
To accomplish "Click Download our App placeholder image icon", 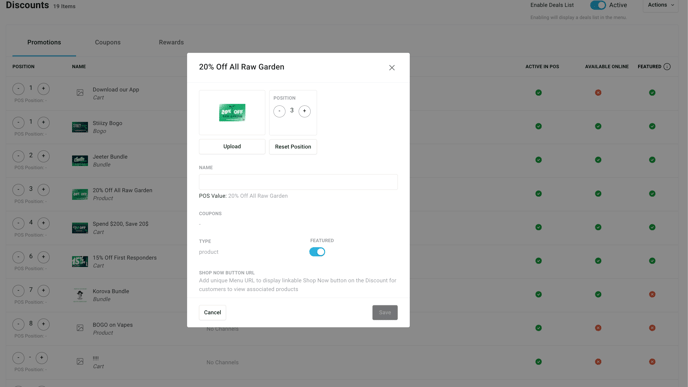I will point(80,93).
